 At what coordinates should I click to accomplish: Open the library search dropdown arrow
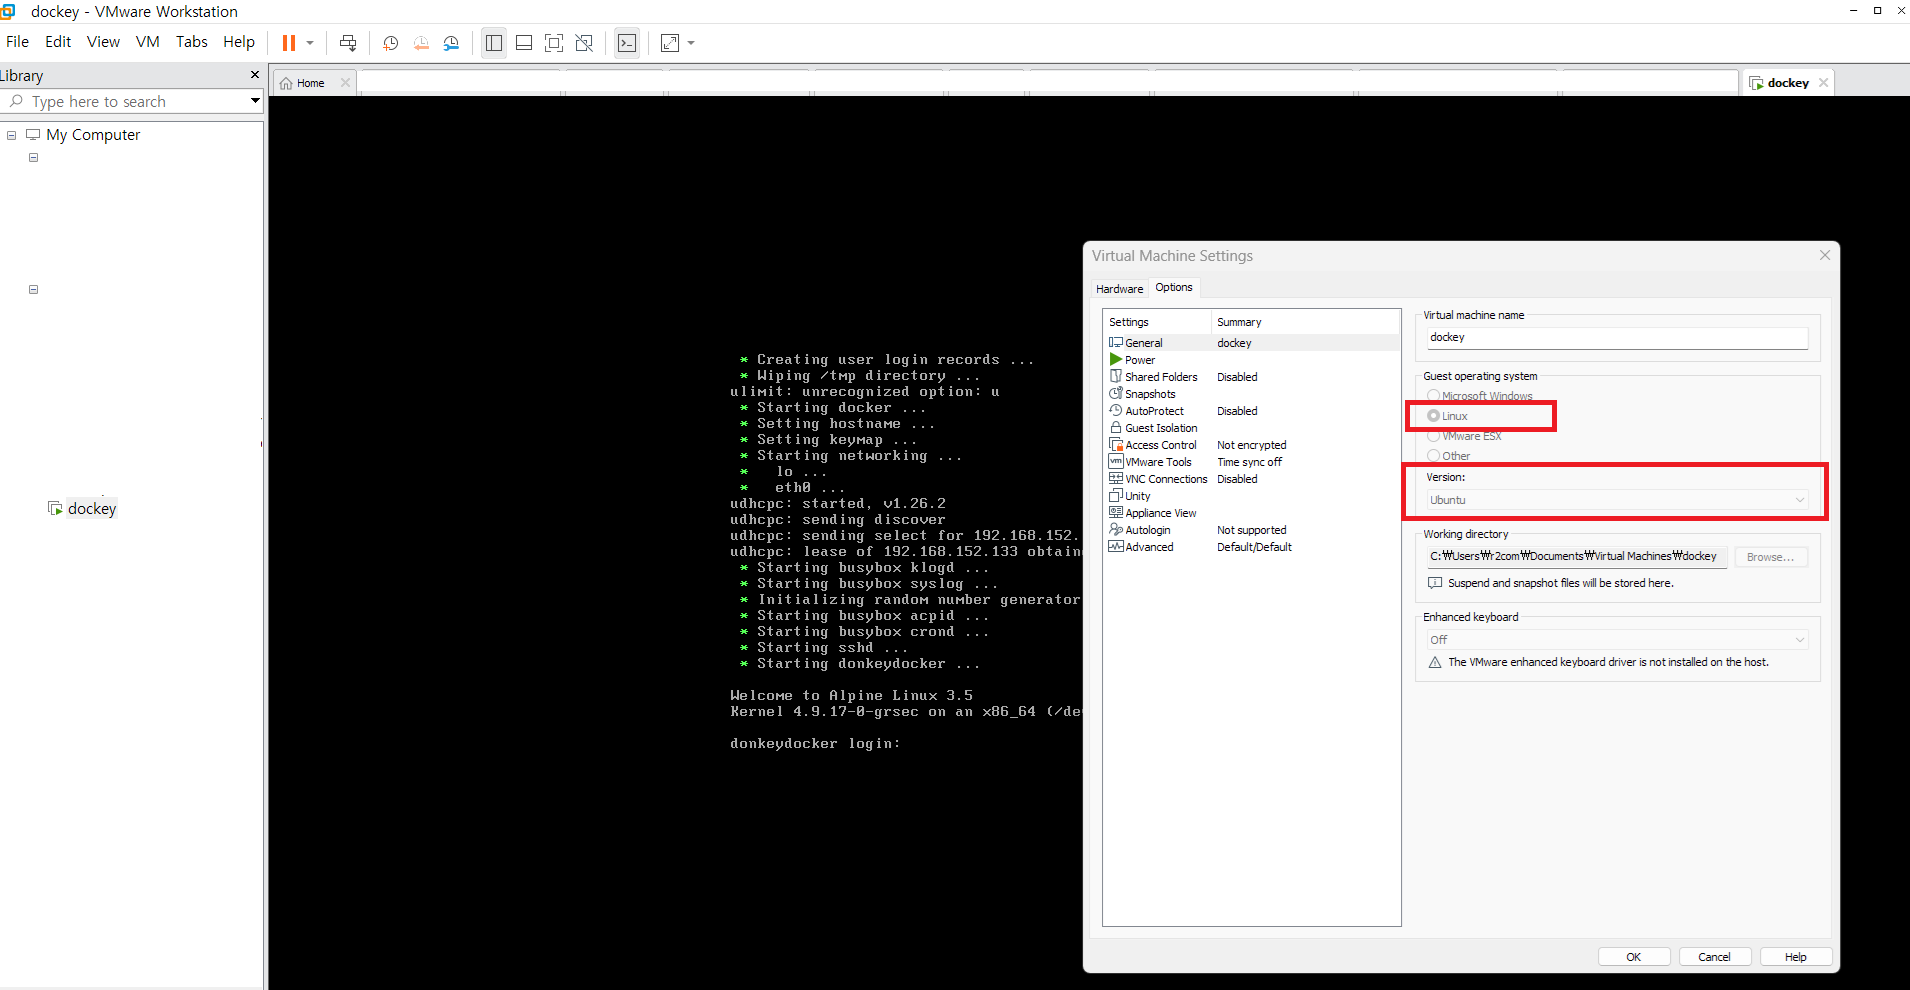(x=255, y=101)
